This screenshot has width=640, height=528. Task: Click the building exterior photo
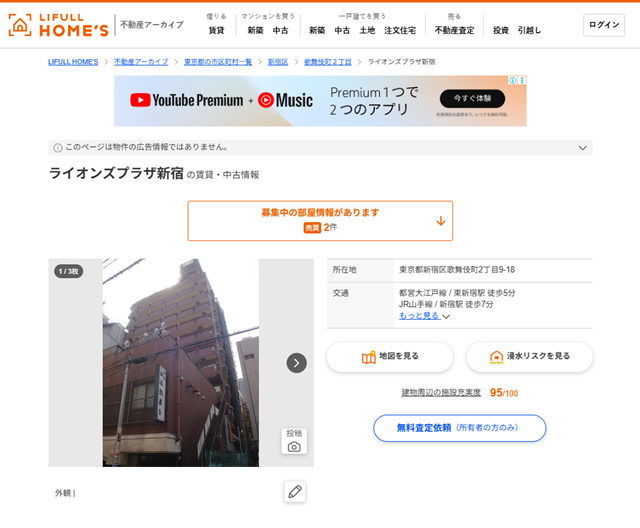(x=180, y=363)
